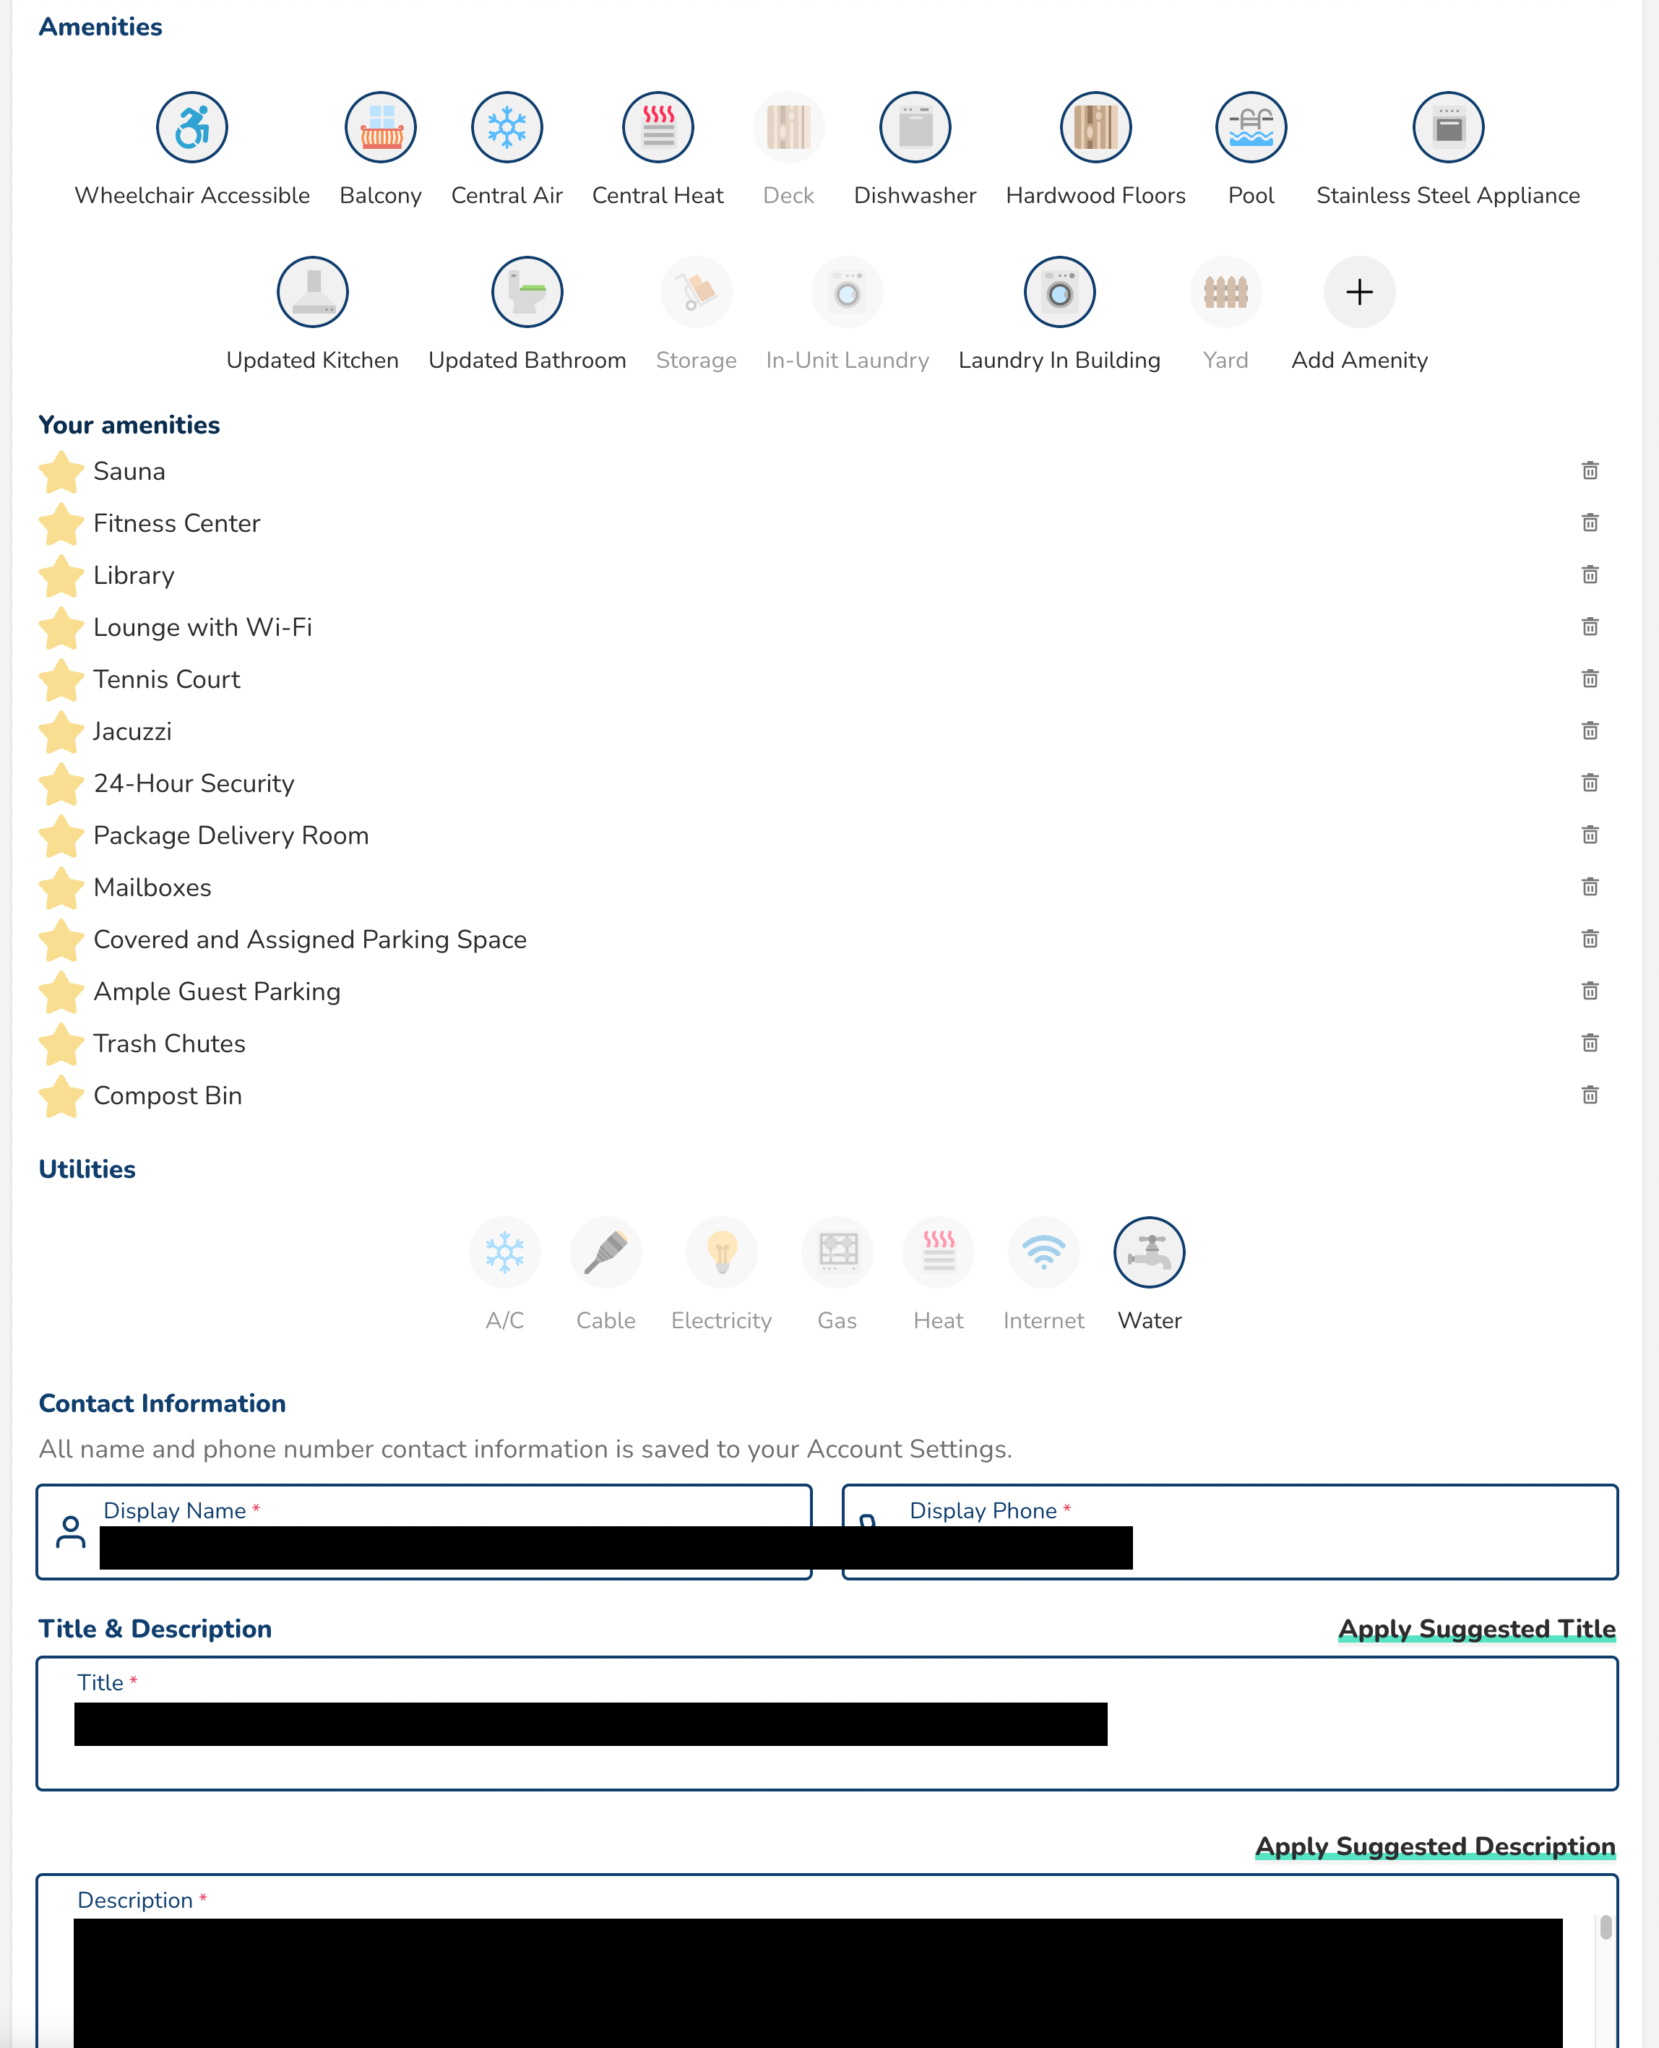Enable the Deck amenity
The image size is (1659, 2048).
pyautogui.click(x=788, y=127)
